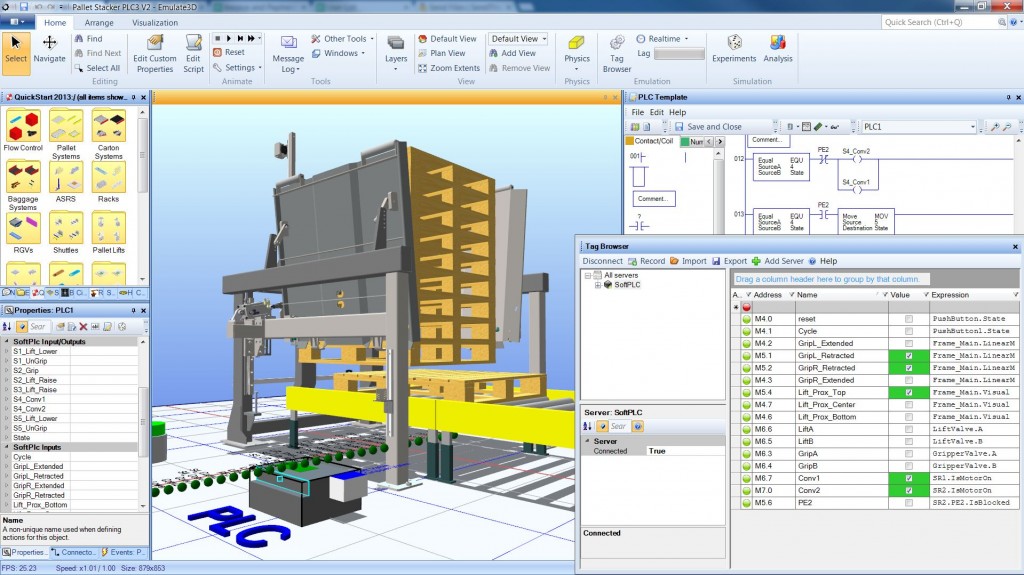
Task: Toggle PE2 value checkbox
Action: click(x=908, y=503)
